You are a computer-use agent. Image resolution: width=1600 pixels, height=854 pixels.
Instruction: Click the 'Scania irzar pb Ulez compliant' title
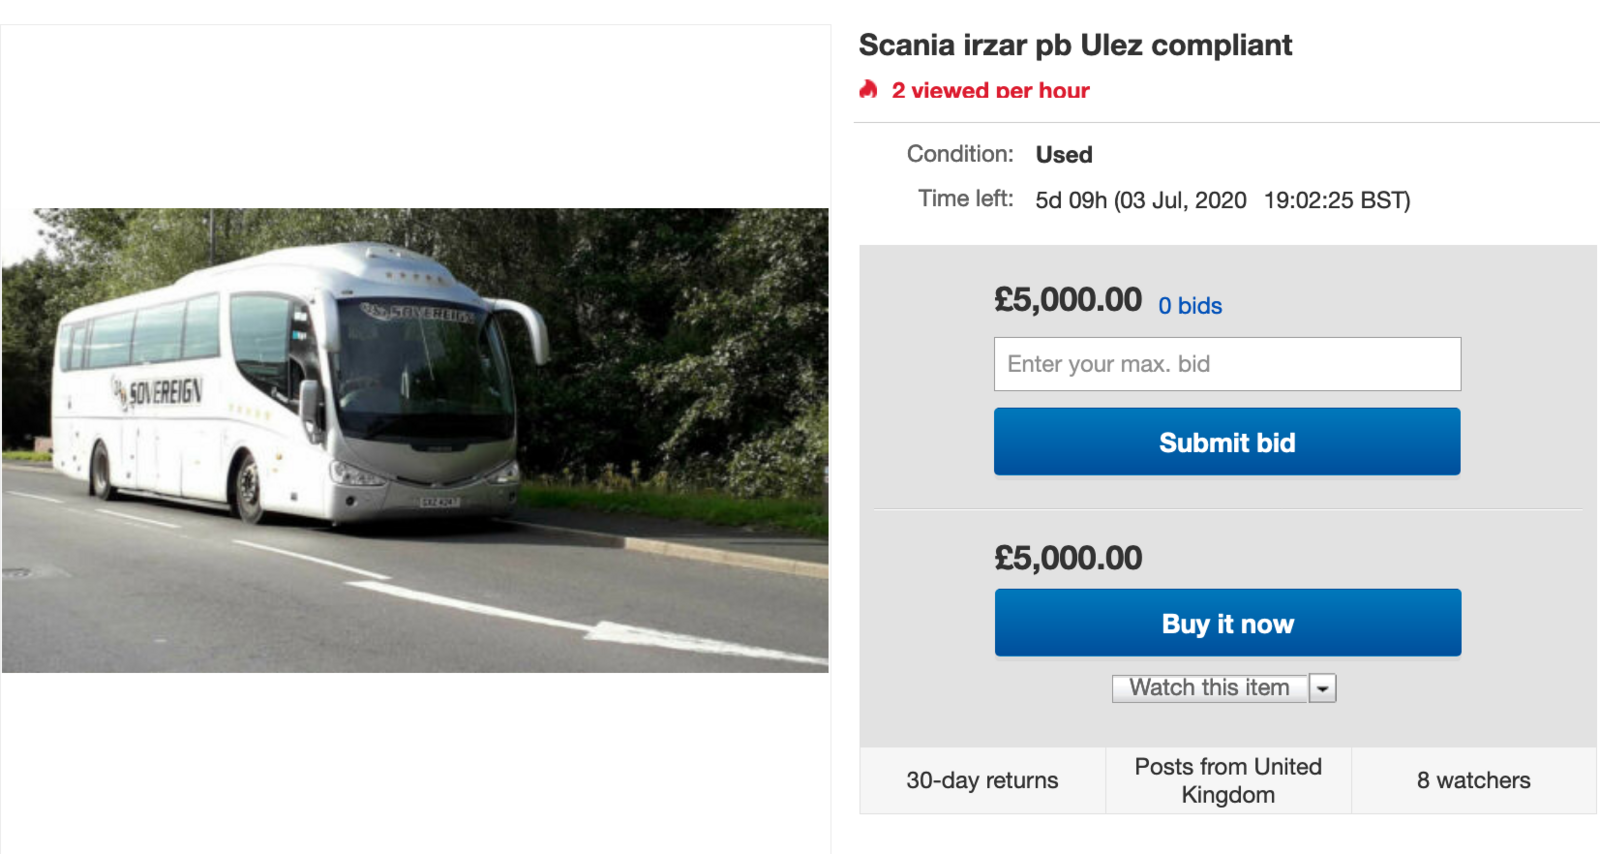click(1075, 45)
